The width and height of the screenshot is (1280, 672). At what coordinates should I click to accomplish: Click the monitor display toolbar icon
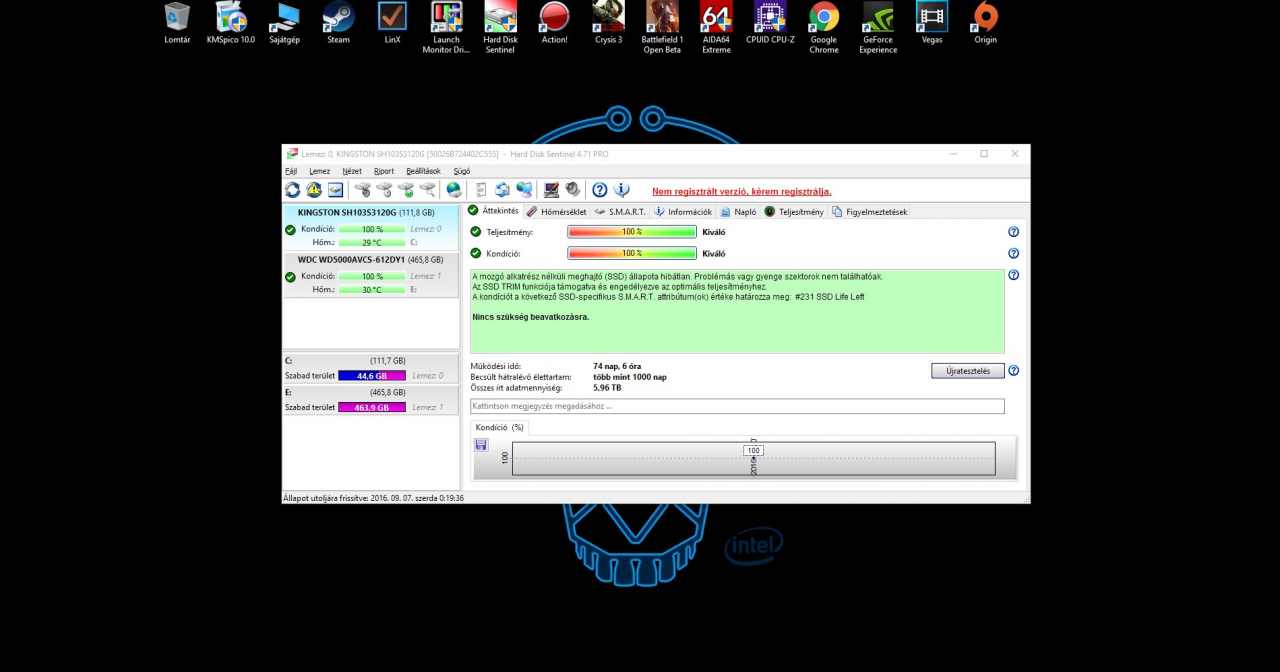pos(551,190)
